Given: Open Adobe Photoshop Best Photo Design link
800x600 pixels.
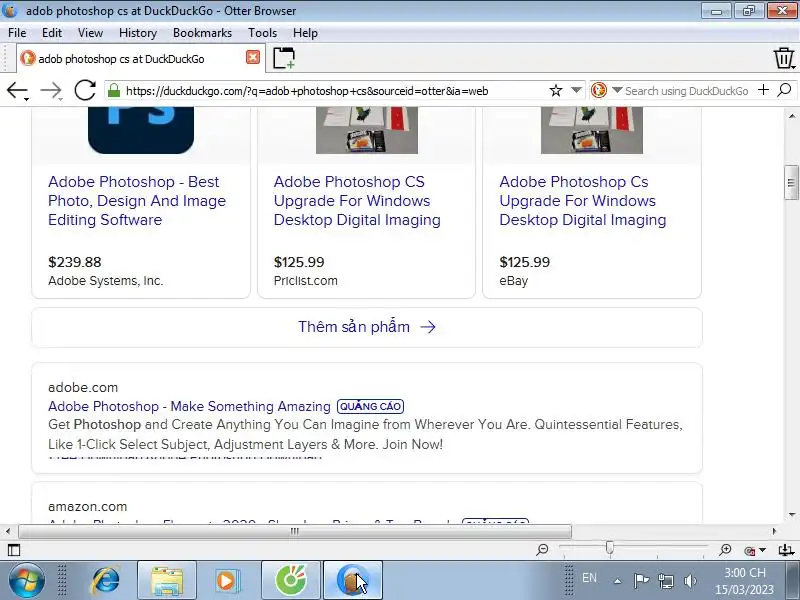Looking at the screenshot, I should [137, 201].
